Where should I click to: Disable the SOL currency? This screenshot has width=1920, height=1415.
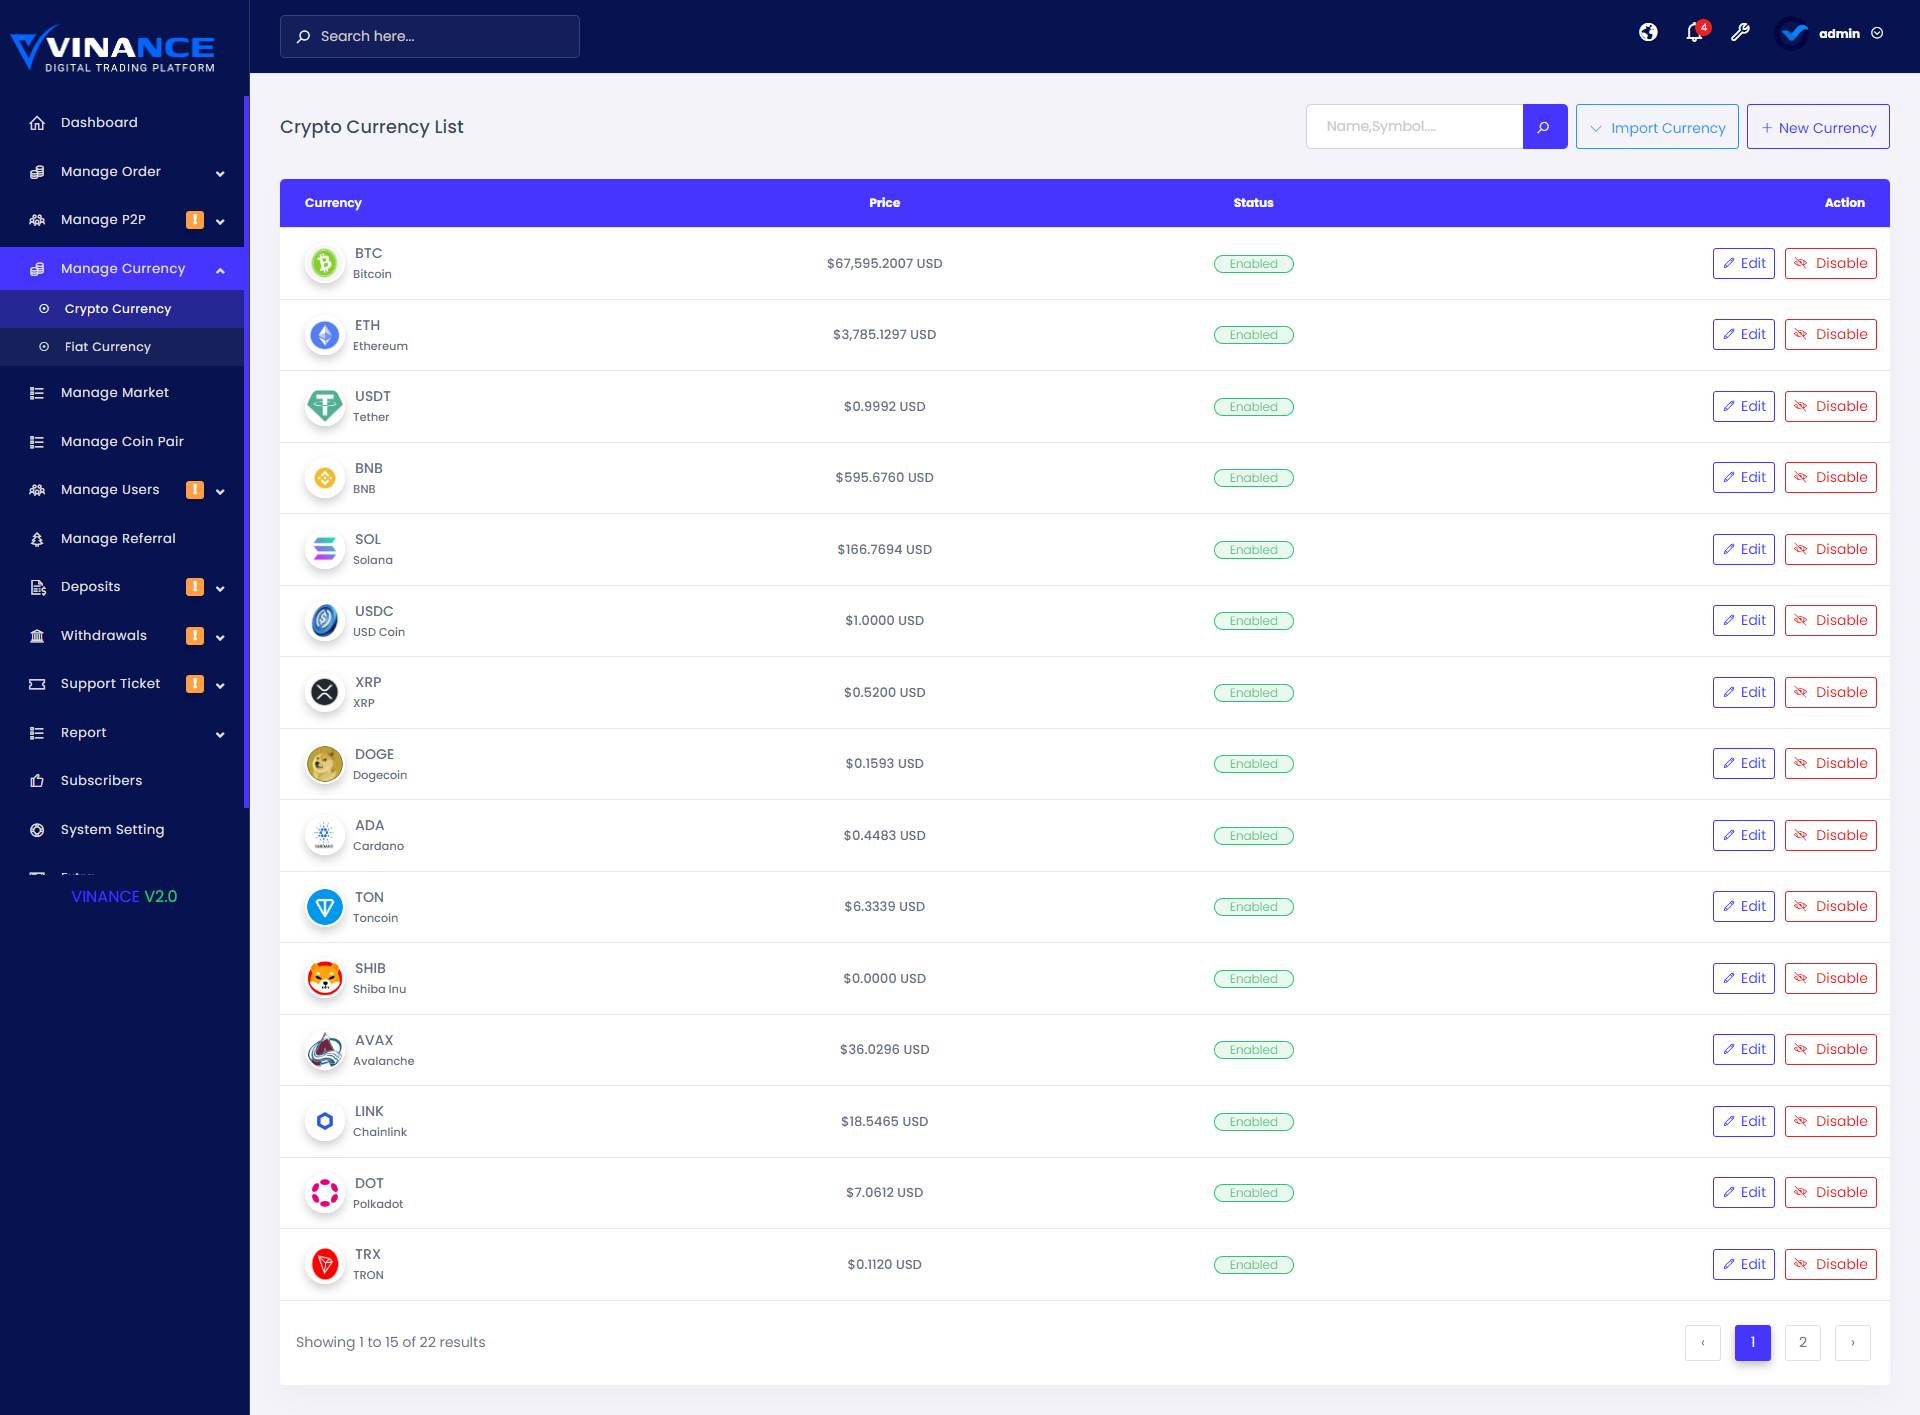click(1830, 549)
